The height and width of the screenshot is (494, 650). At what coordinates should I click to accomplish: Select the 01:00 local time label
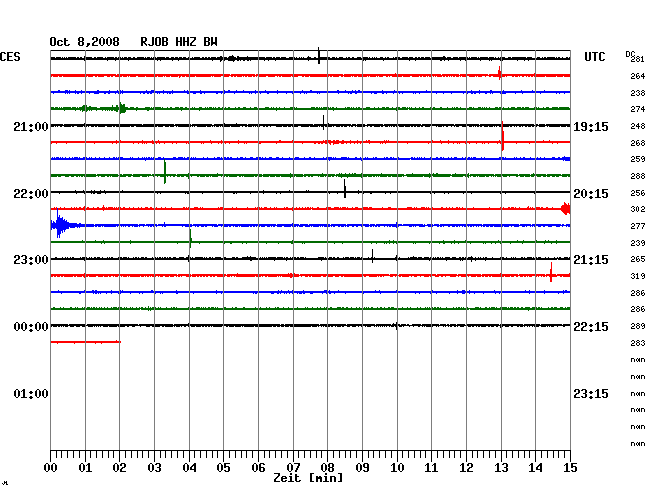(x=31, y=393)
